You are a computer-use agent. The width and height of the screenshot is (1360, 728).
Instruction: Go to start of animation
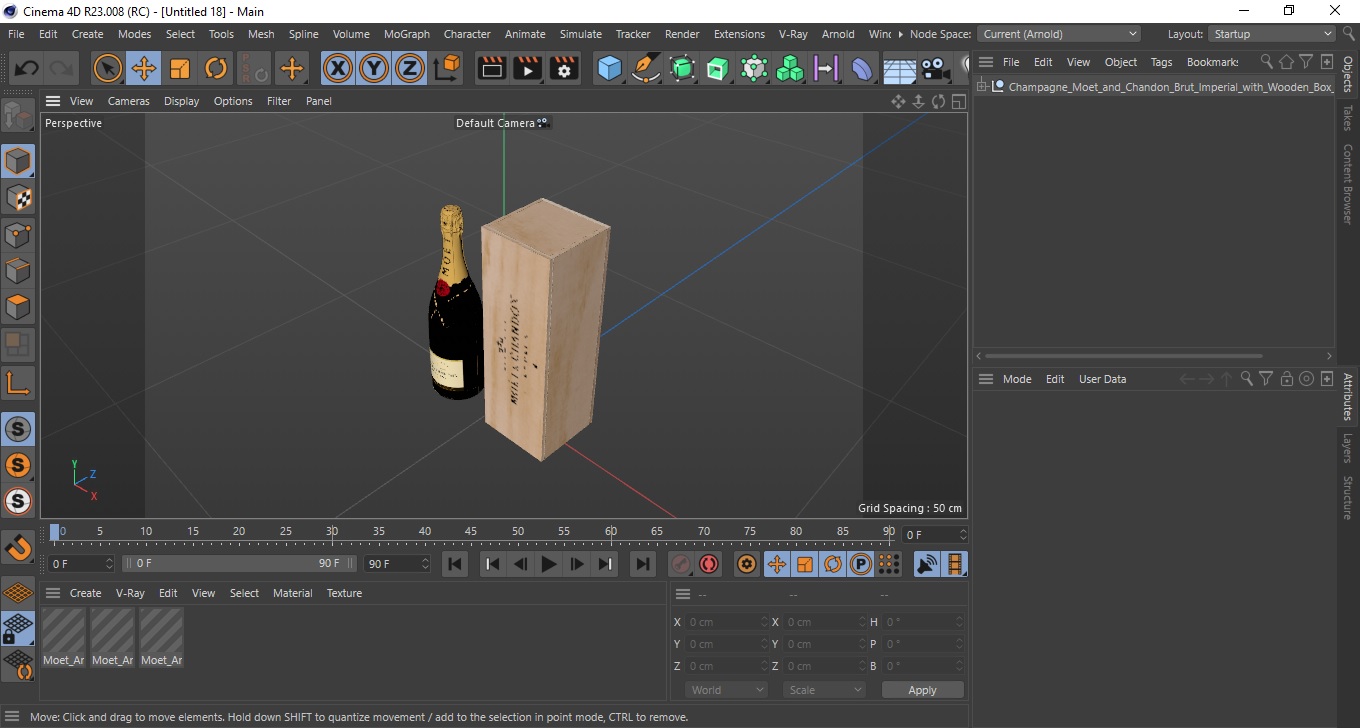[x=455, y=564]
